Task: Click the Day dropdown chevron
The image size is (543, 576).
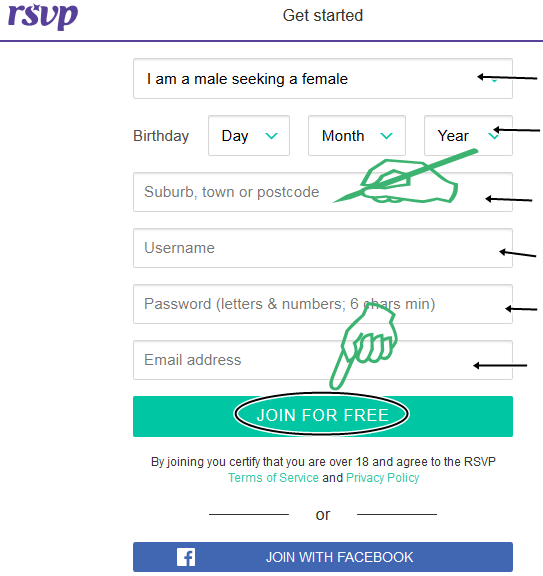Action: pos(272,136)
